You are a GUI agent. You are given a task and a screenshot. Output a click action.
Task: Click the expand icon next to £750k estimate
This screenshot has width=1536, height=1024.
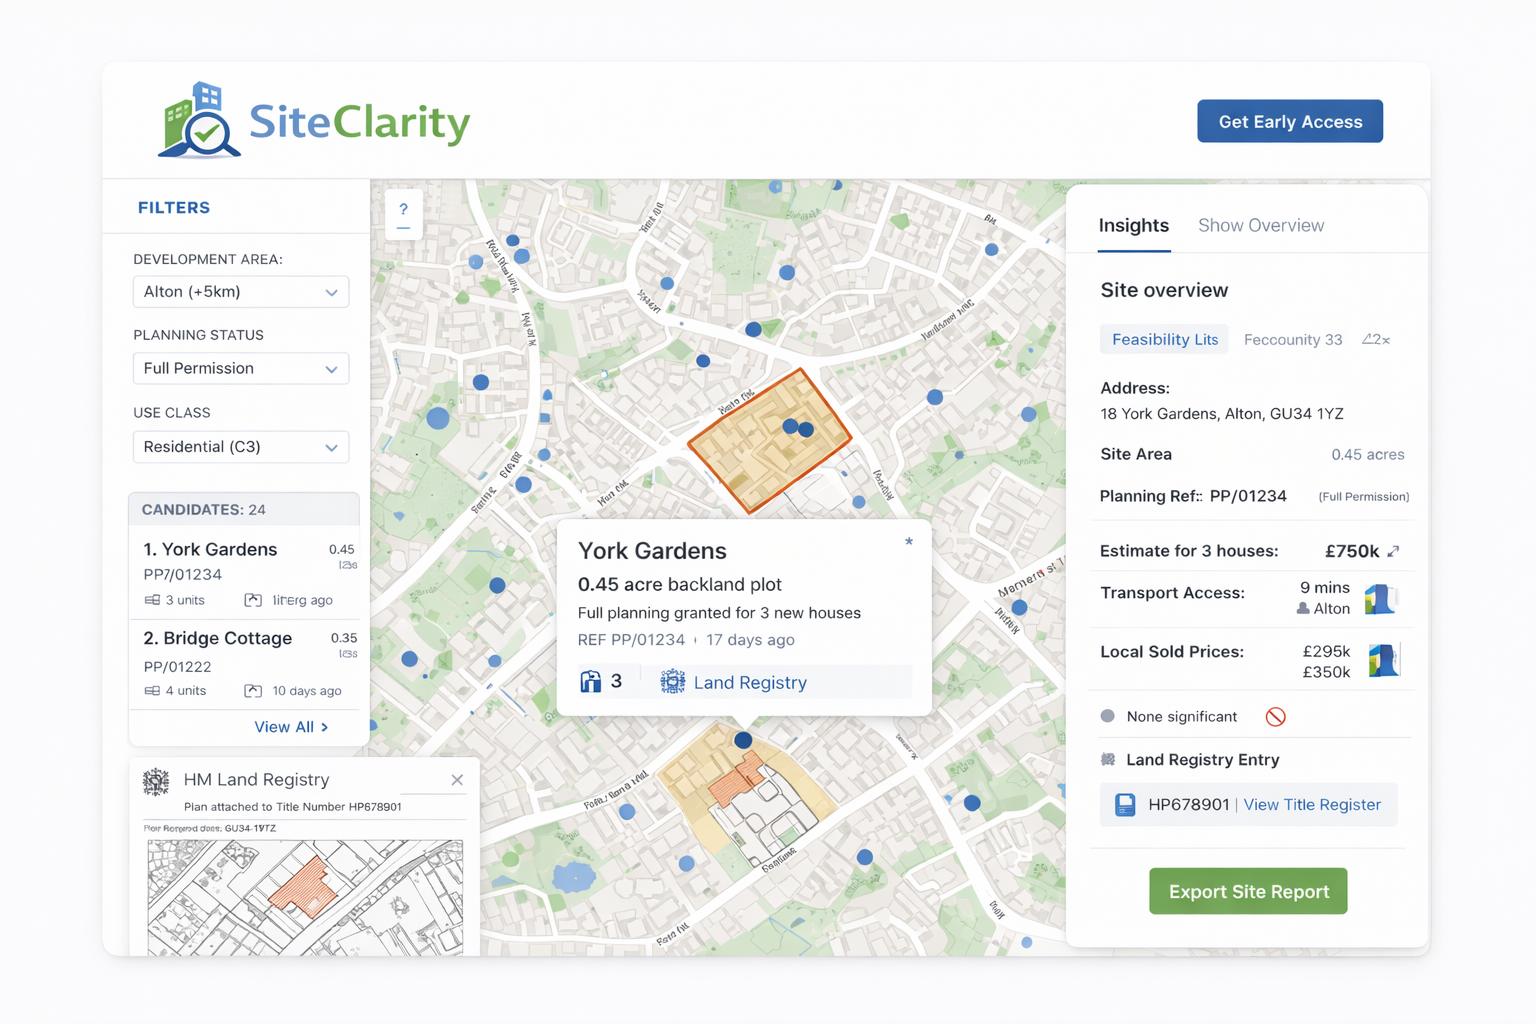click(1394, 551)
